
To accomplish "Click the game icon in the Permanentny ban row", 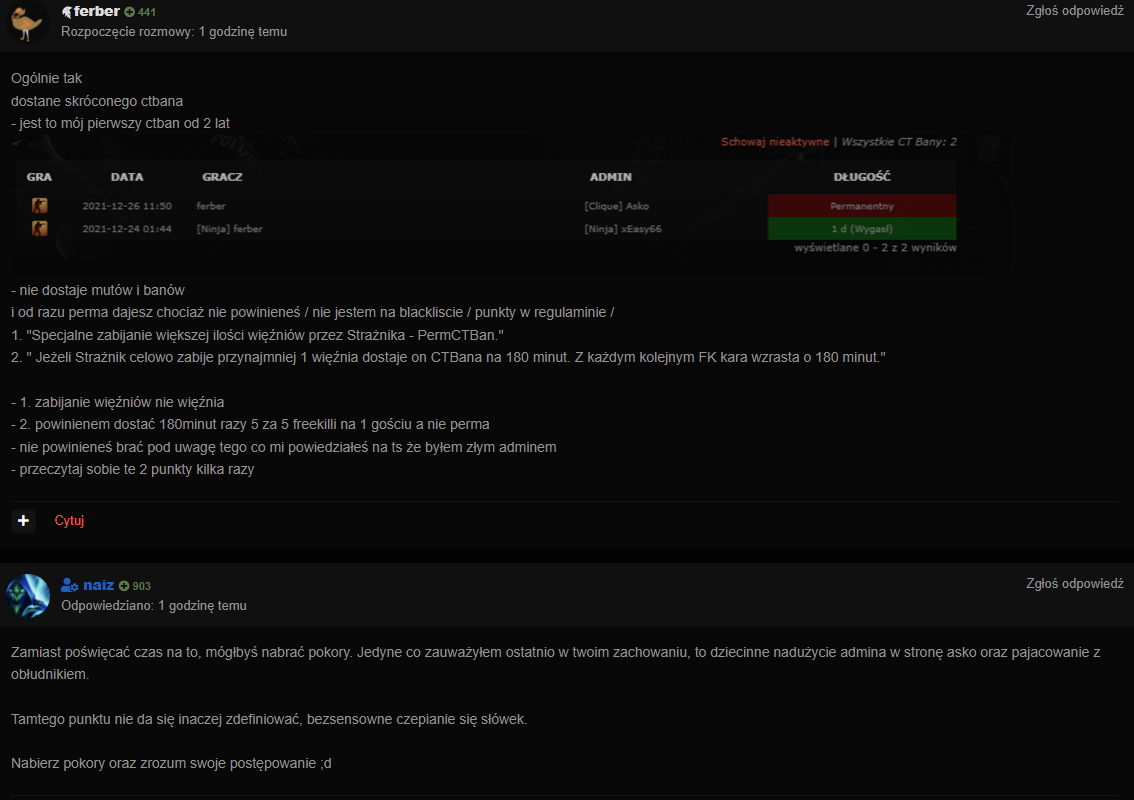I will point(40,205).
